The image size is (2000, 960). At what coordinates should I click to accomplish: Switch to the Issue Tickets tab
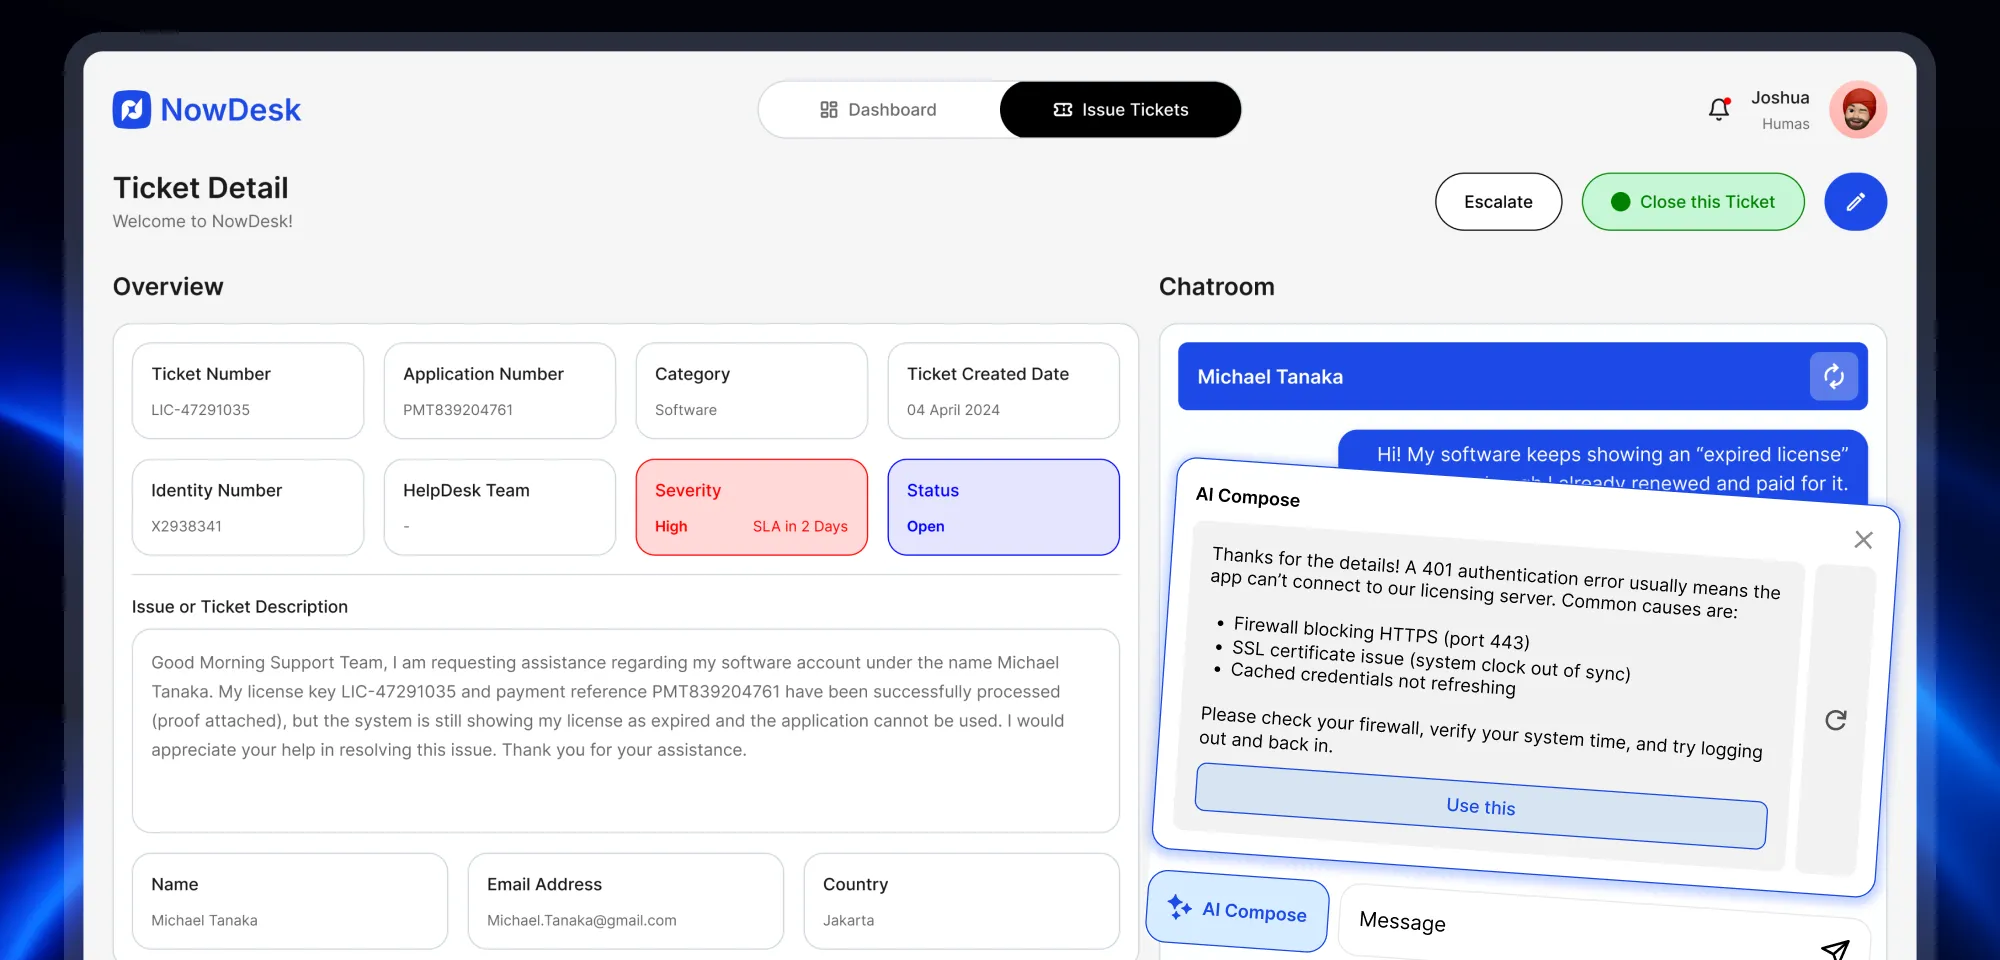click(x=1120, y=110)
